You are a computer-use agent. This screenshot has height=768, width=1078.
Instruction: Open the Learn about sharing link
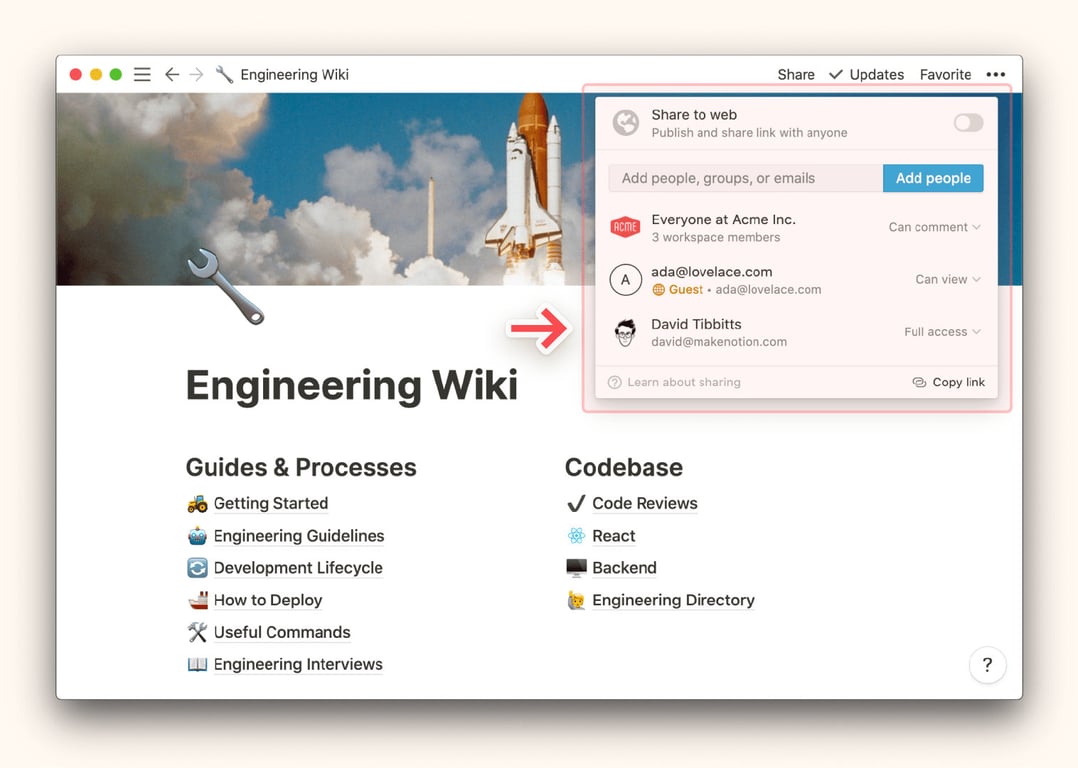pyautogui.click(x=675, y=382)
